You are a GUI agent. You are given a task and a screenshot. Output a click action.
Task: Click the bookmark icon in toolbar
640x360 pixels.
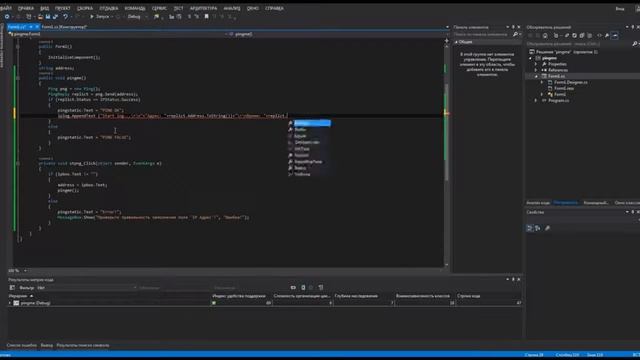[x=207, y=17]
